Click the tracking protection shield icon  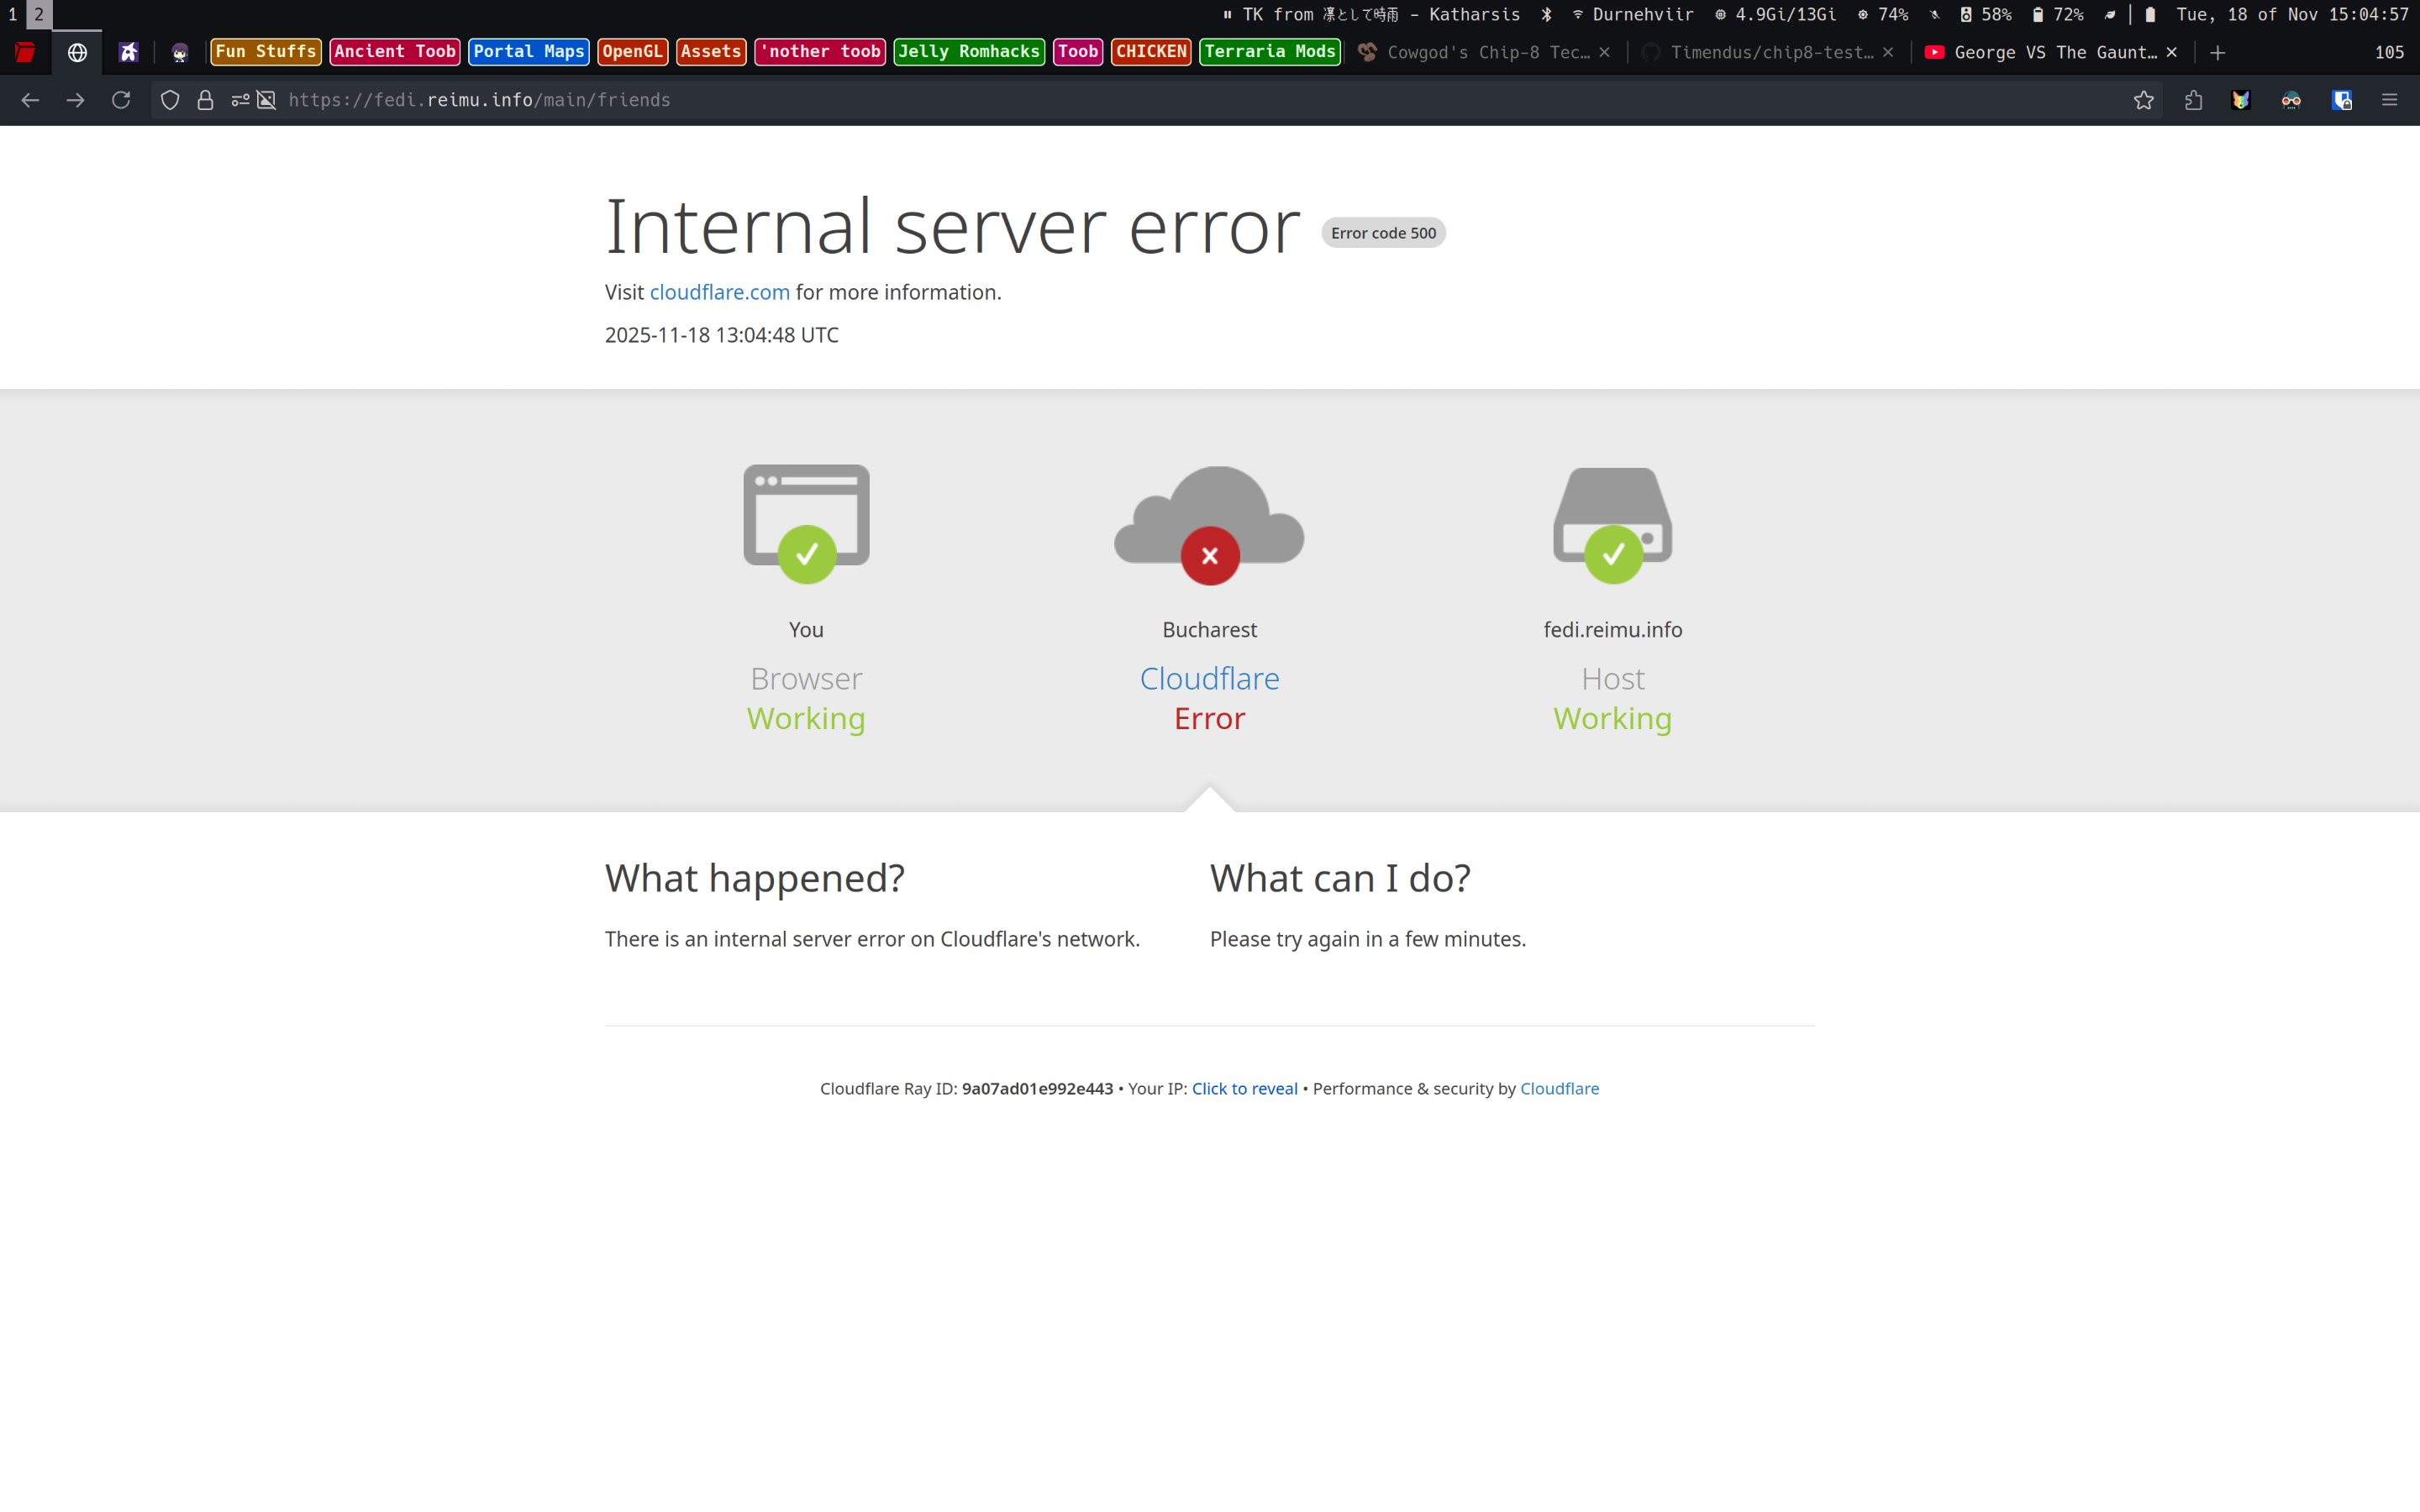(x=170, y=100)
